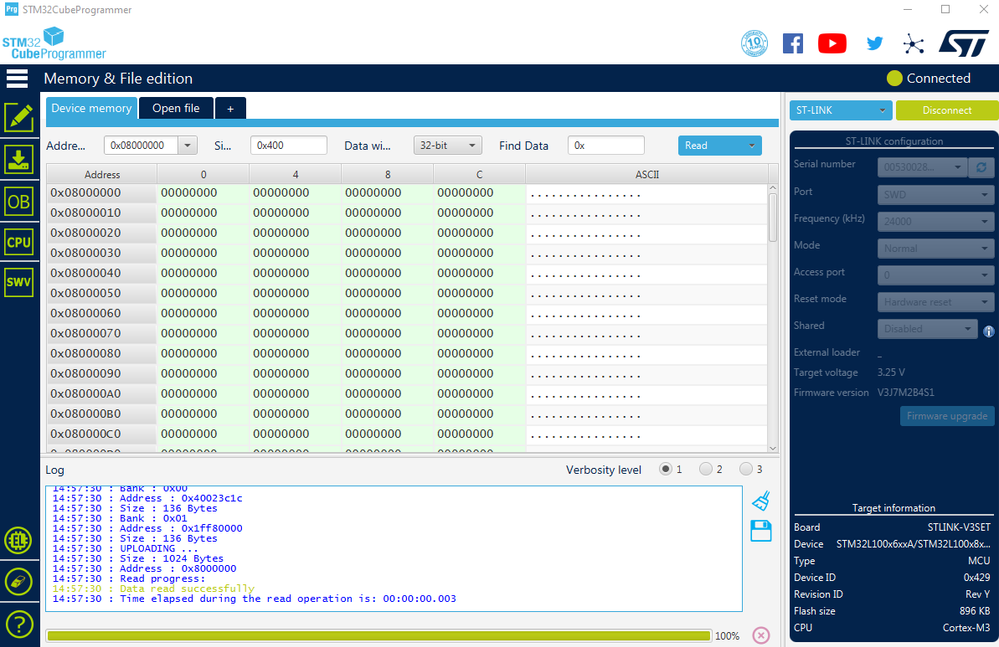Open the CPU panel

(x=19, y=242)
